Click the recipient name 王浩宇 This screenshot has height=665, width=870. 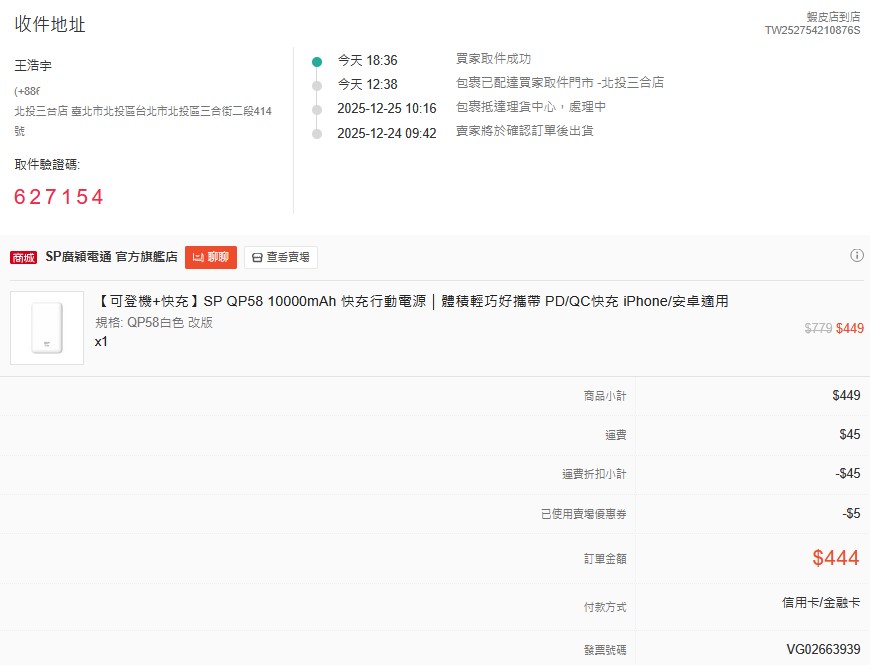[x=33, y=66]
